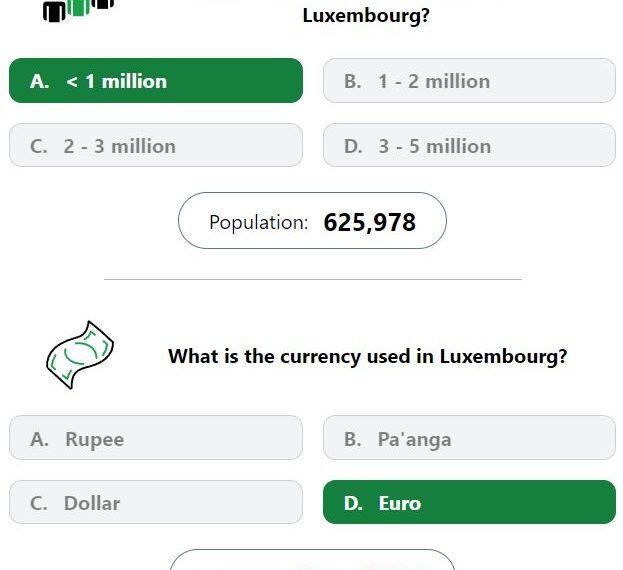Click the Population 625,978 result box
The width and height of the screenshot is (623, 570).
[x=312, y=221]
